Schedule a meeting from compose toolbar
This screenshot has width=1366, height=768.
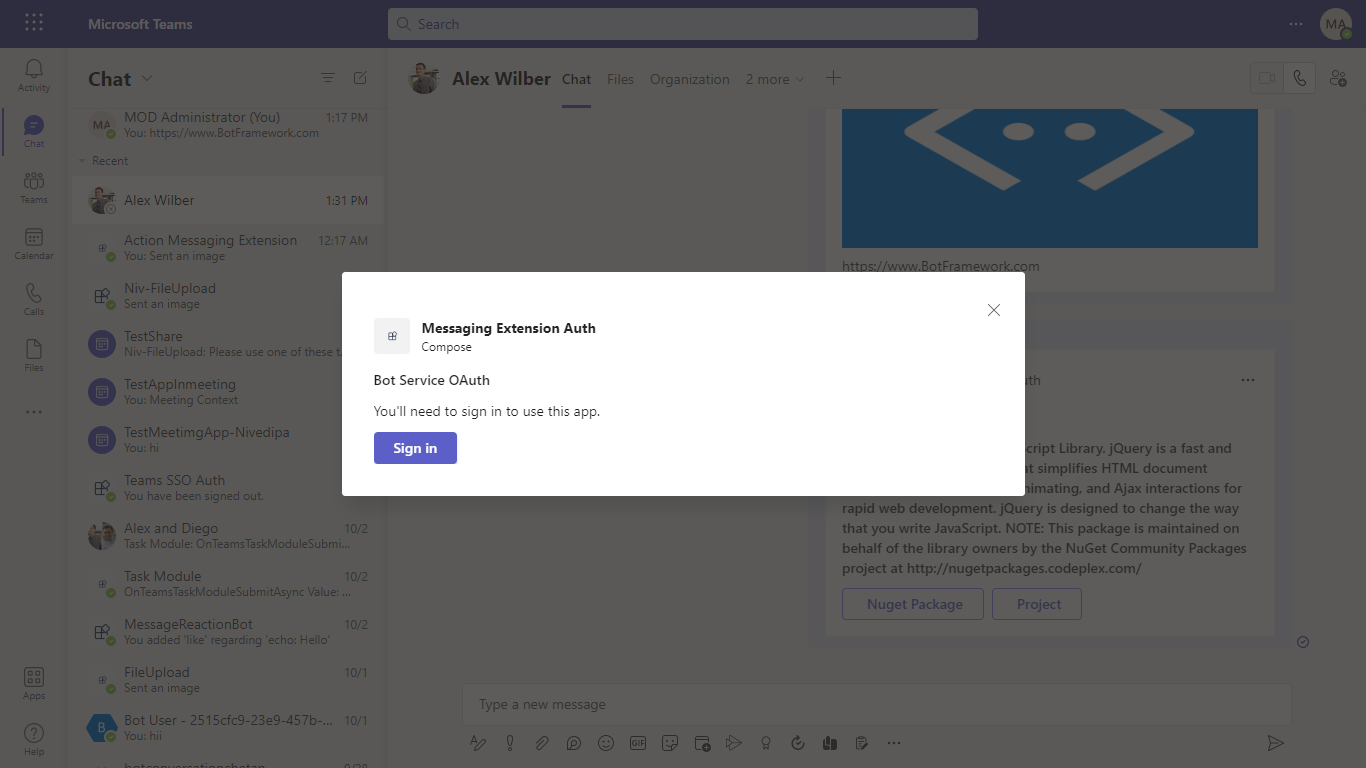pyautogui.click(x=702, y=743)
